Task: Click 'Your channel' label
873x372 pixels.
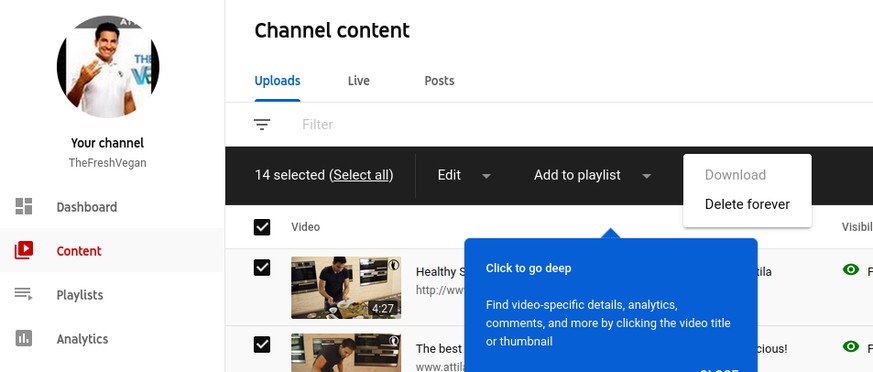Action: point(107,143)
